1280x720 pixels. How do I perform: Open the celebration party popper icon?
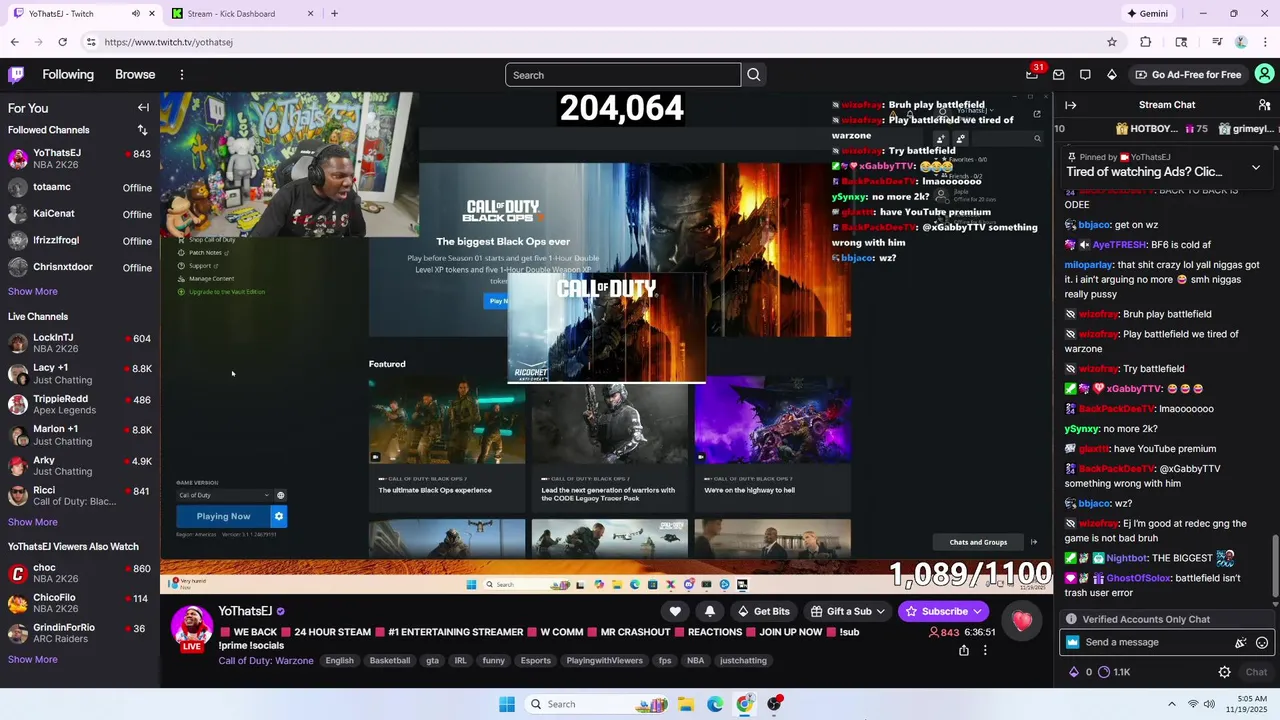pos(1241,643)
